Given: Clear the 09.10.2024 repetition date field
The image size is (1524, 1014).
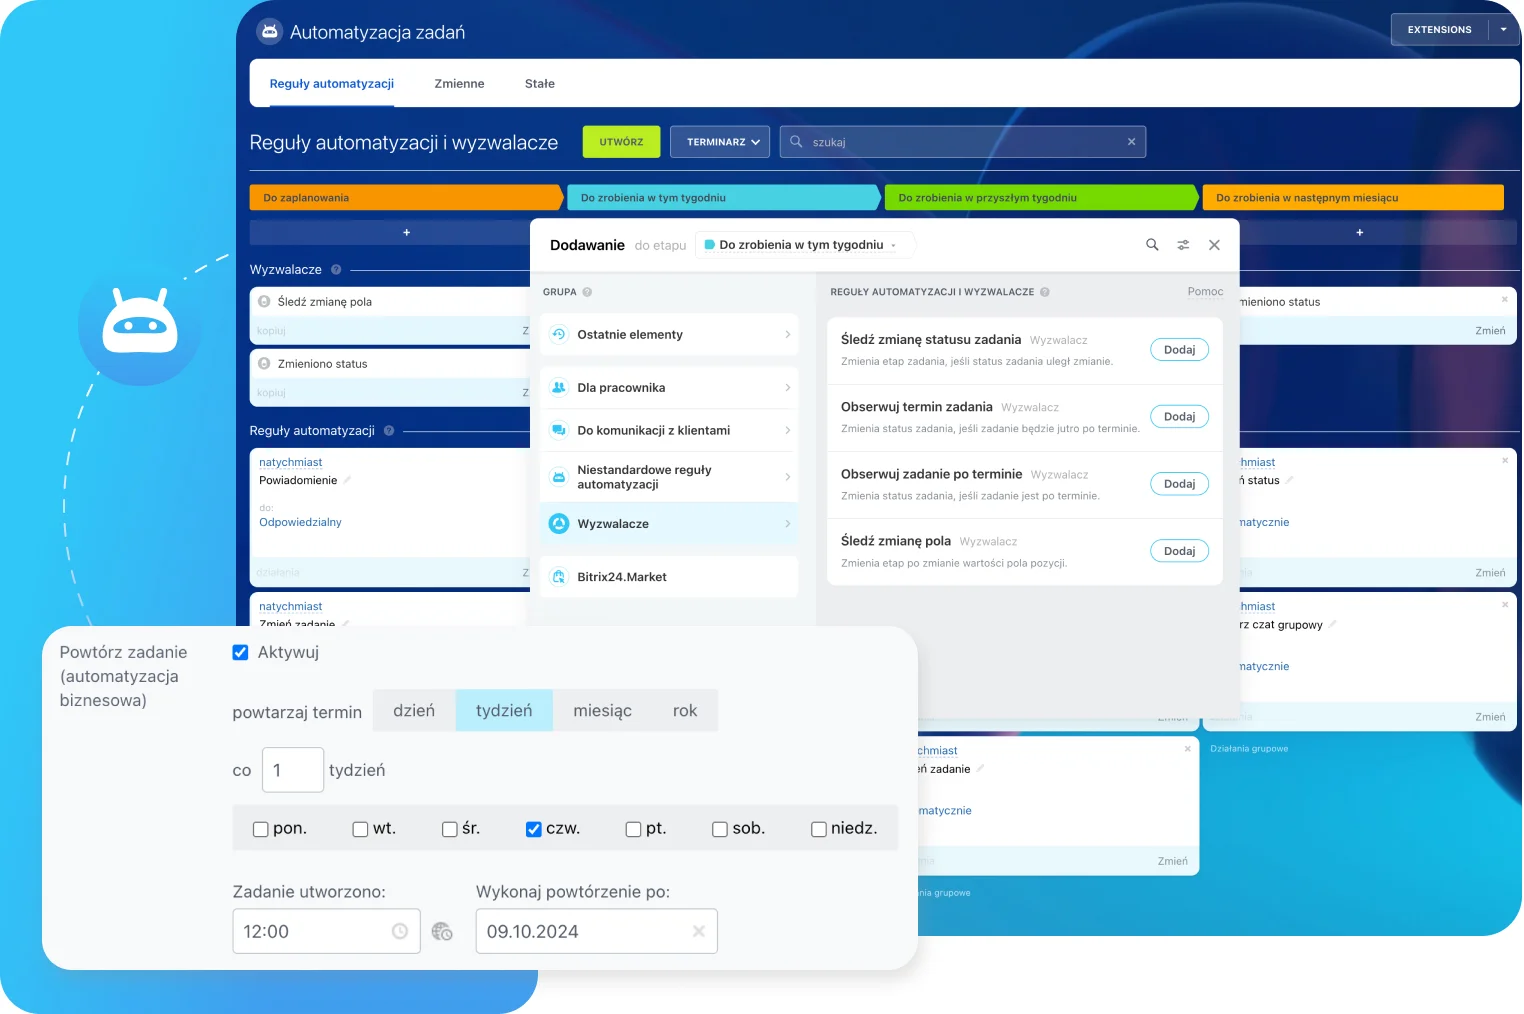Looking at the screenshot, I should 698,931.
